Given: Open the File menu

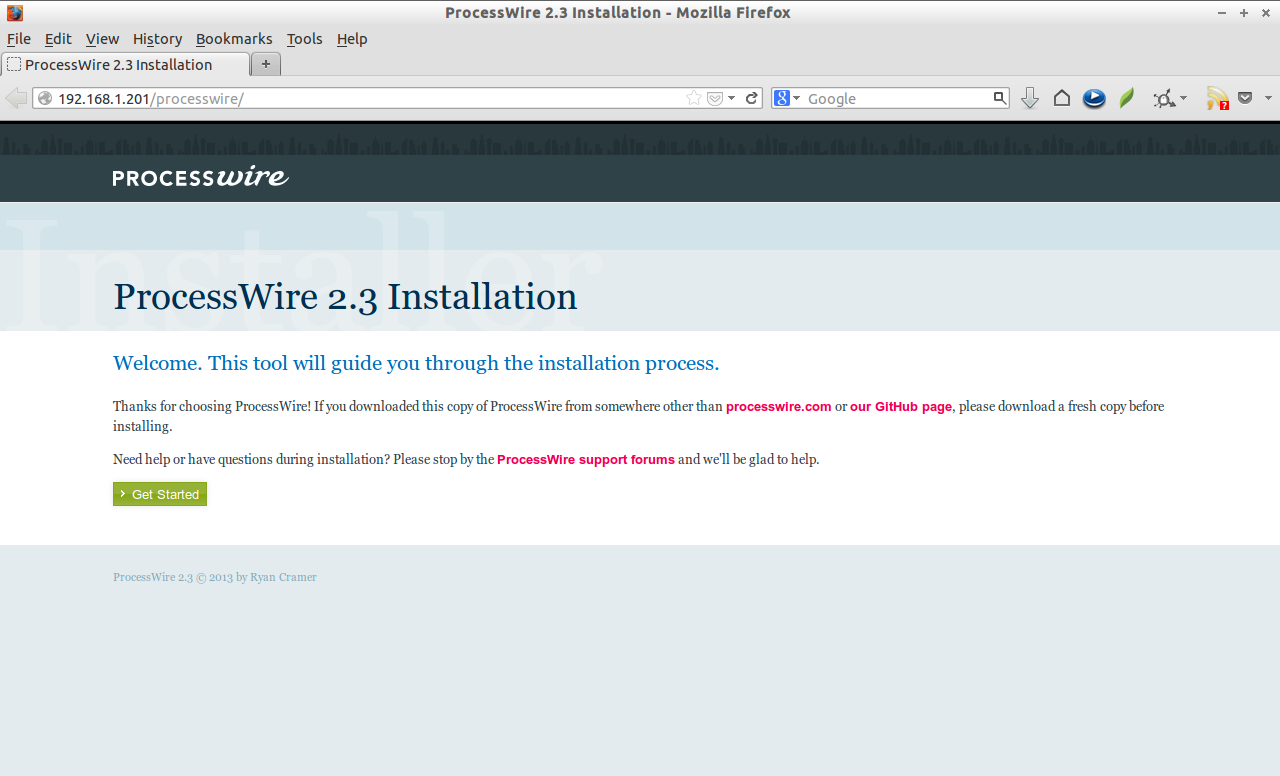Looking at the screenshot, I should (19, 39).
